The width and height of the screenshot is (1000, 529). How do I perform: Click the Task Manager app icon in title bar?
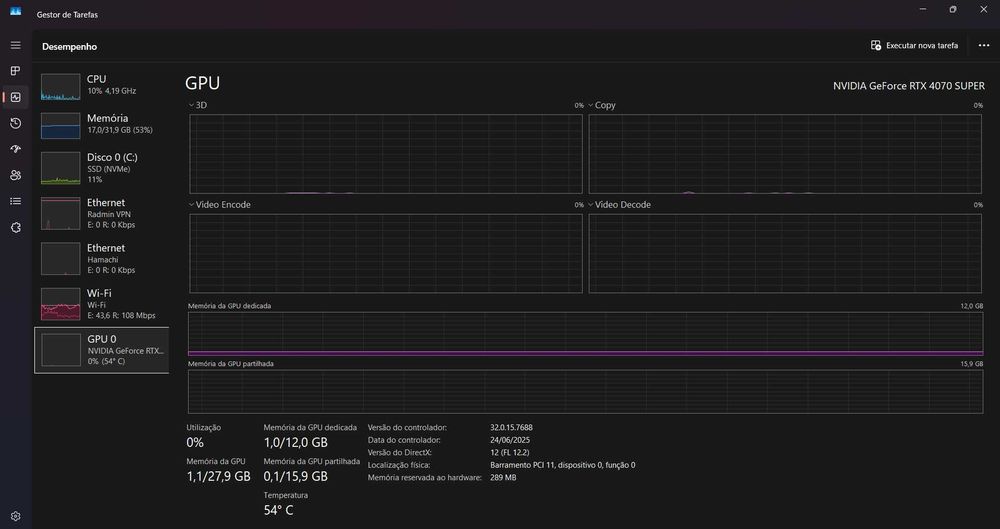(15, 11)
